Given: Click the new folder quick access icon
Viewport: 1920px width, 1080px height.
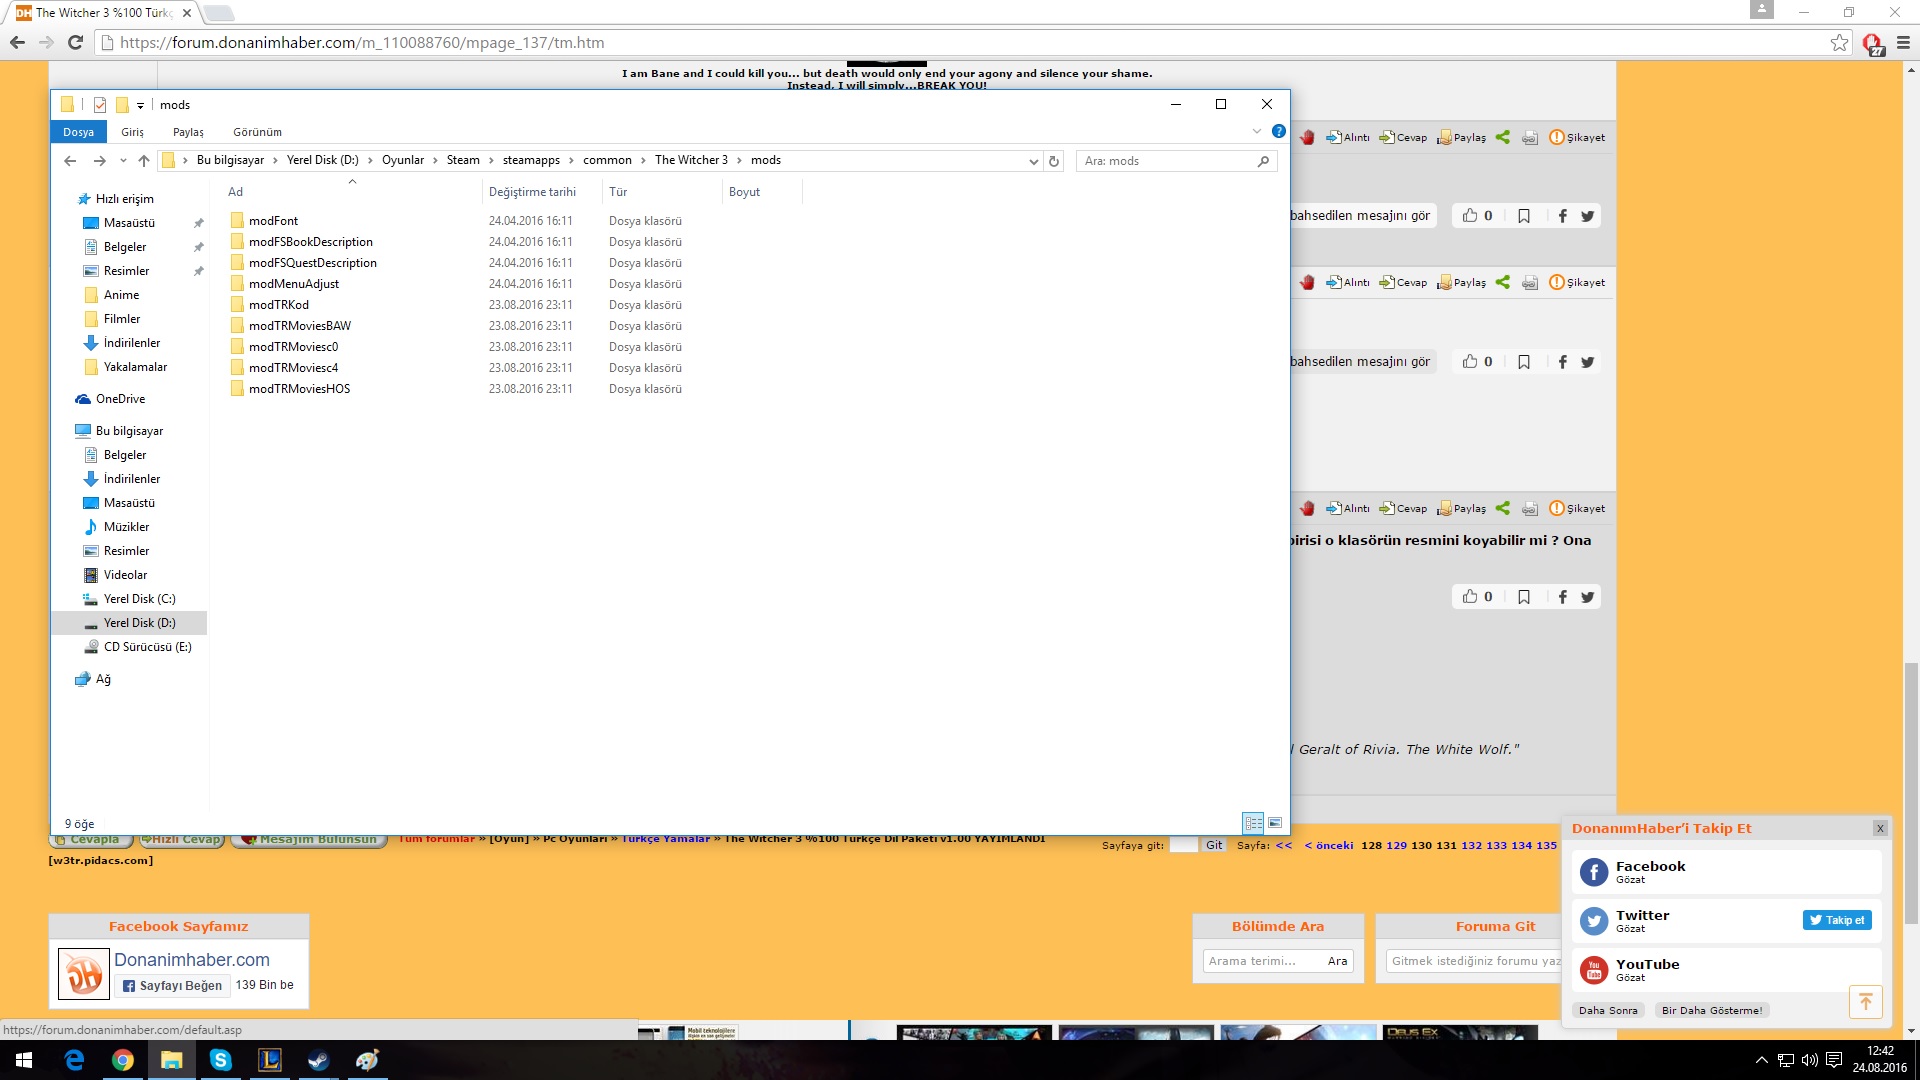Looking at the screenshot, I should click(122, 105).
